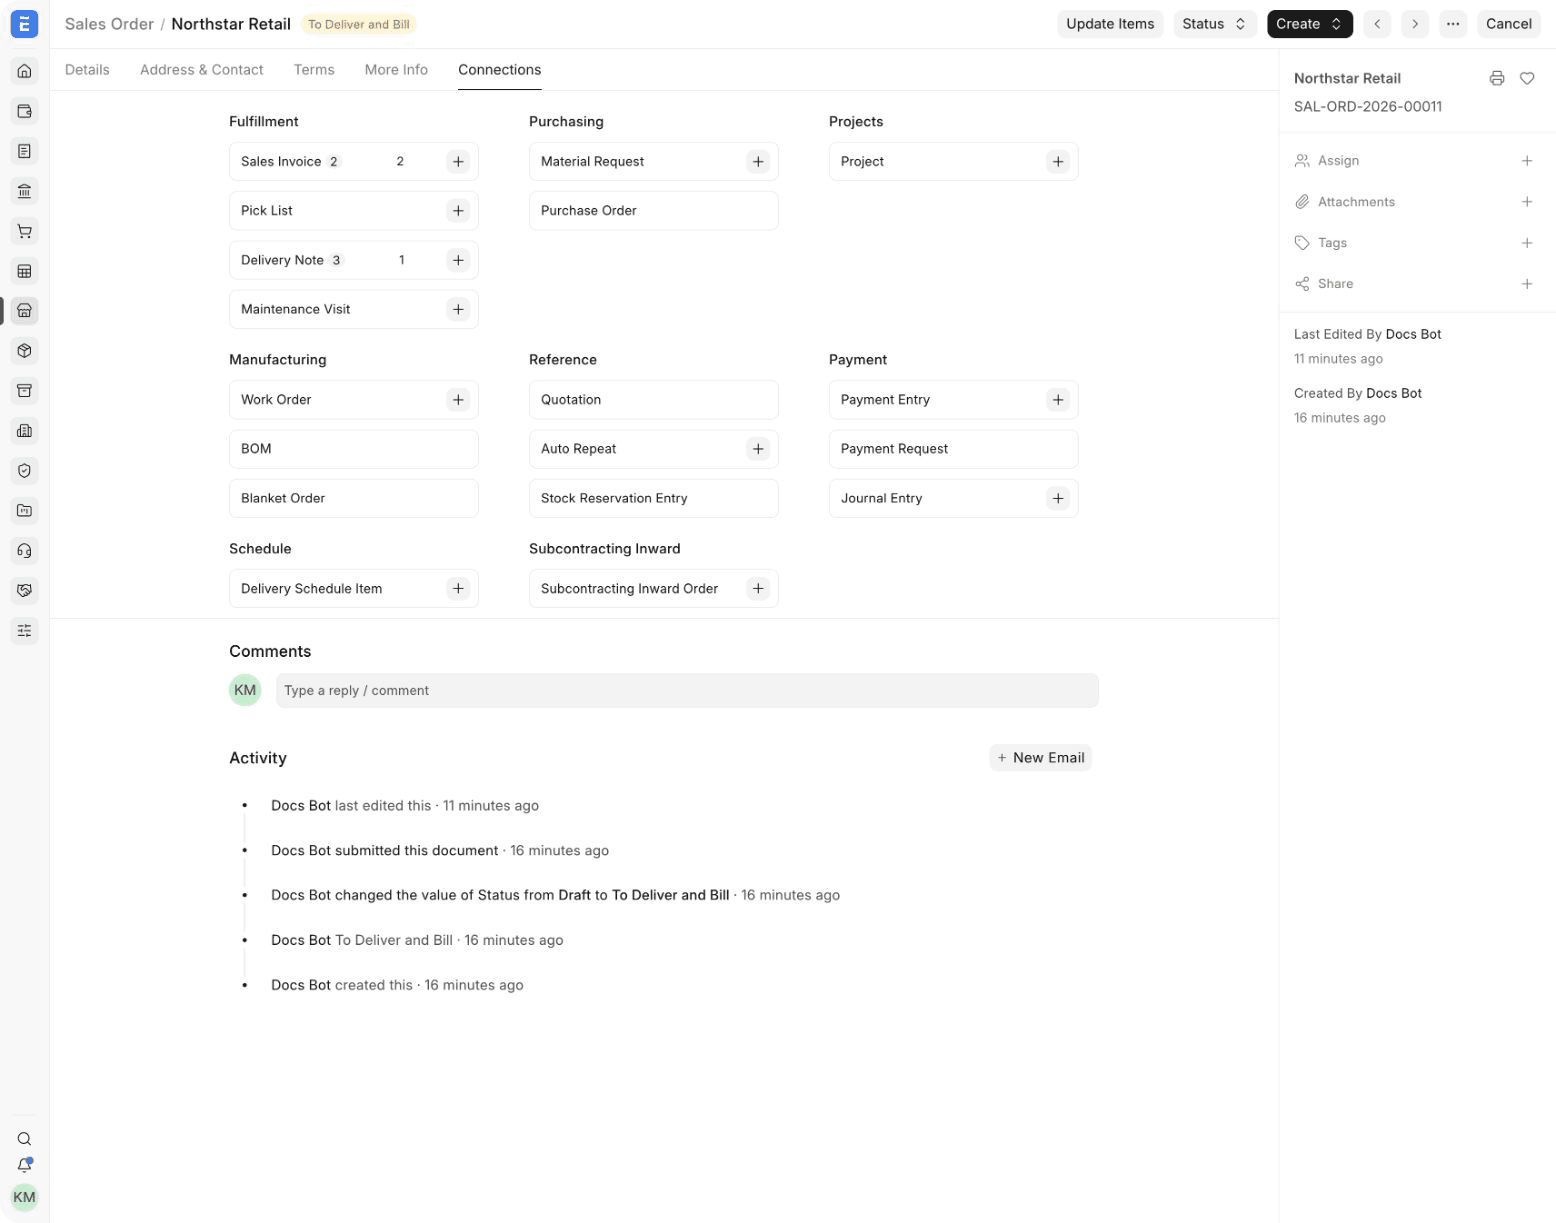This screenshot has height=1223, width=1556.
Task: Open the wallet icon in the sidebar
Action: 24,111
